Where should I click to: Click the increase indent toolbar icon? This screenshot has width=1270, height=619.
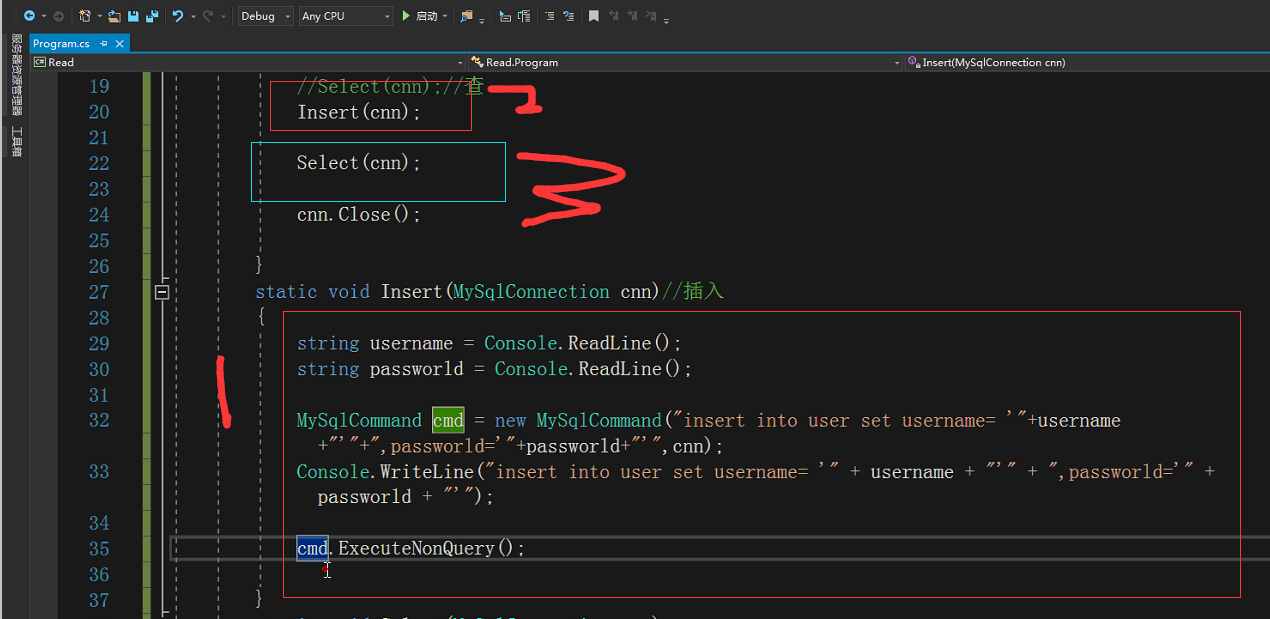pos(524,16)
